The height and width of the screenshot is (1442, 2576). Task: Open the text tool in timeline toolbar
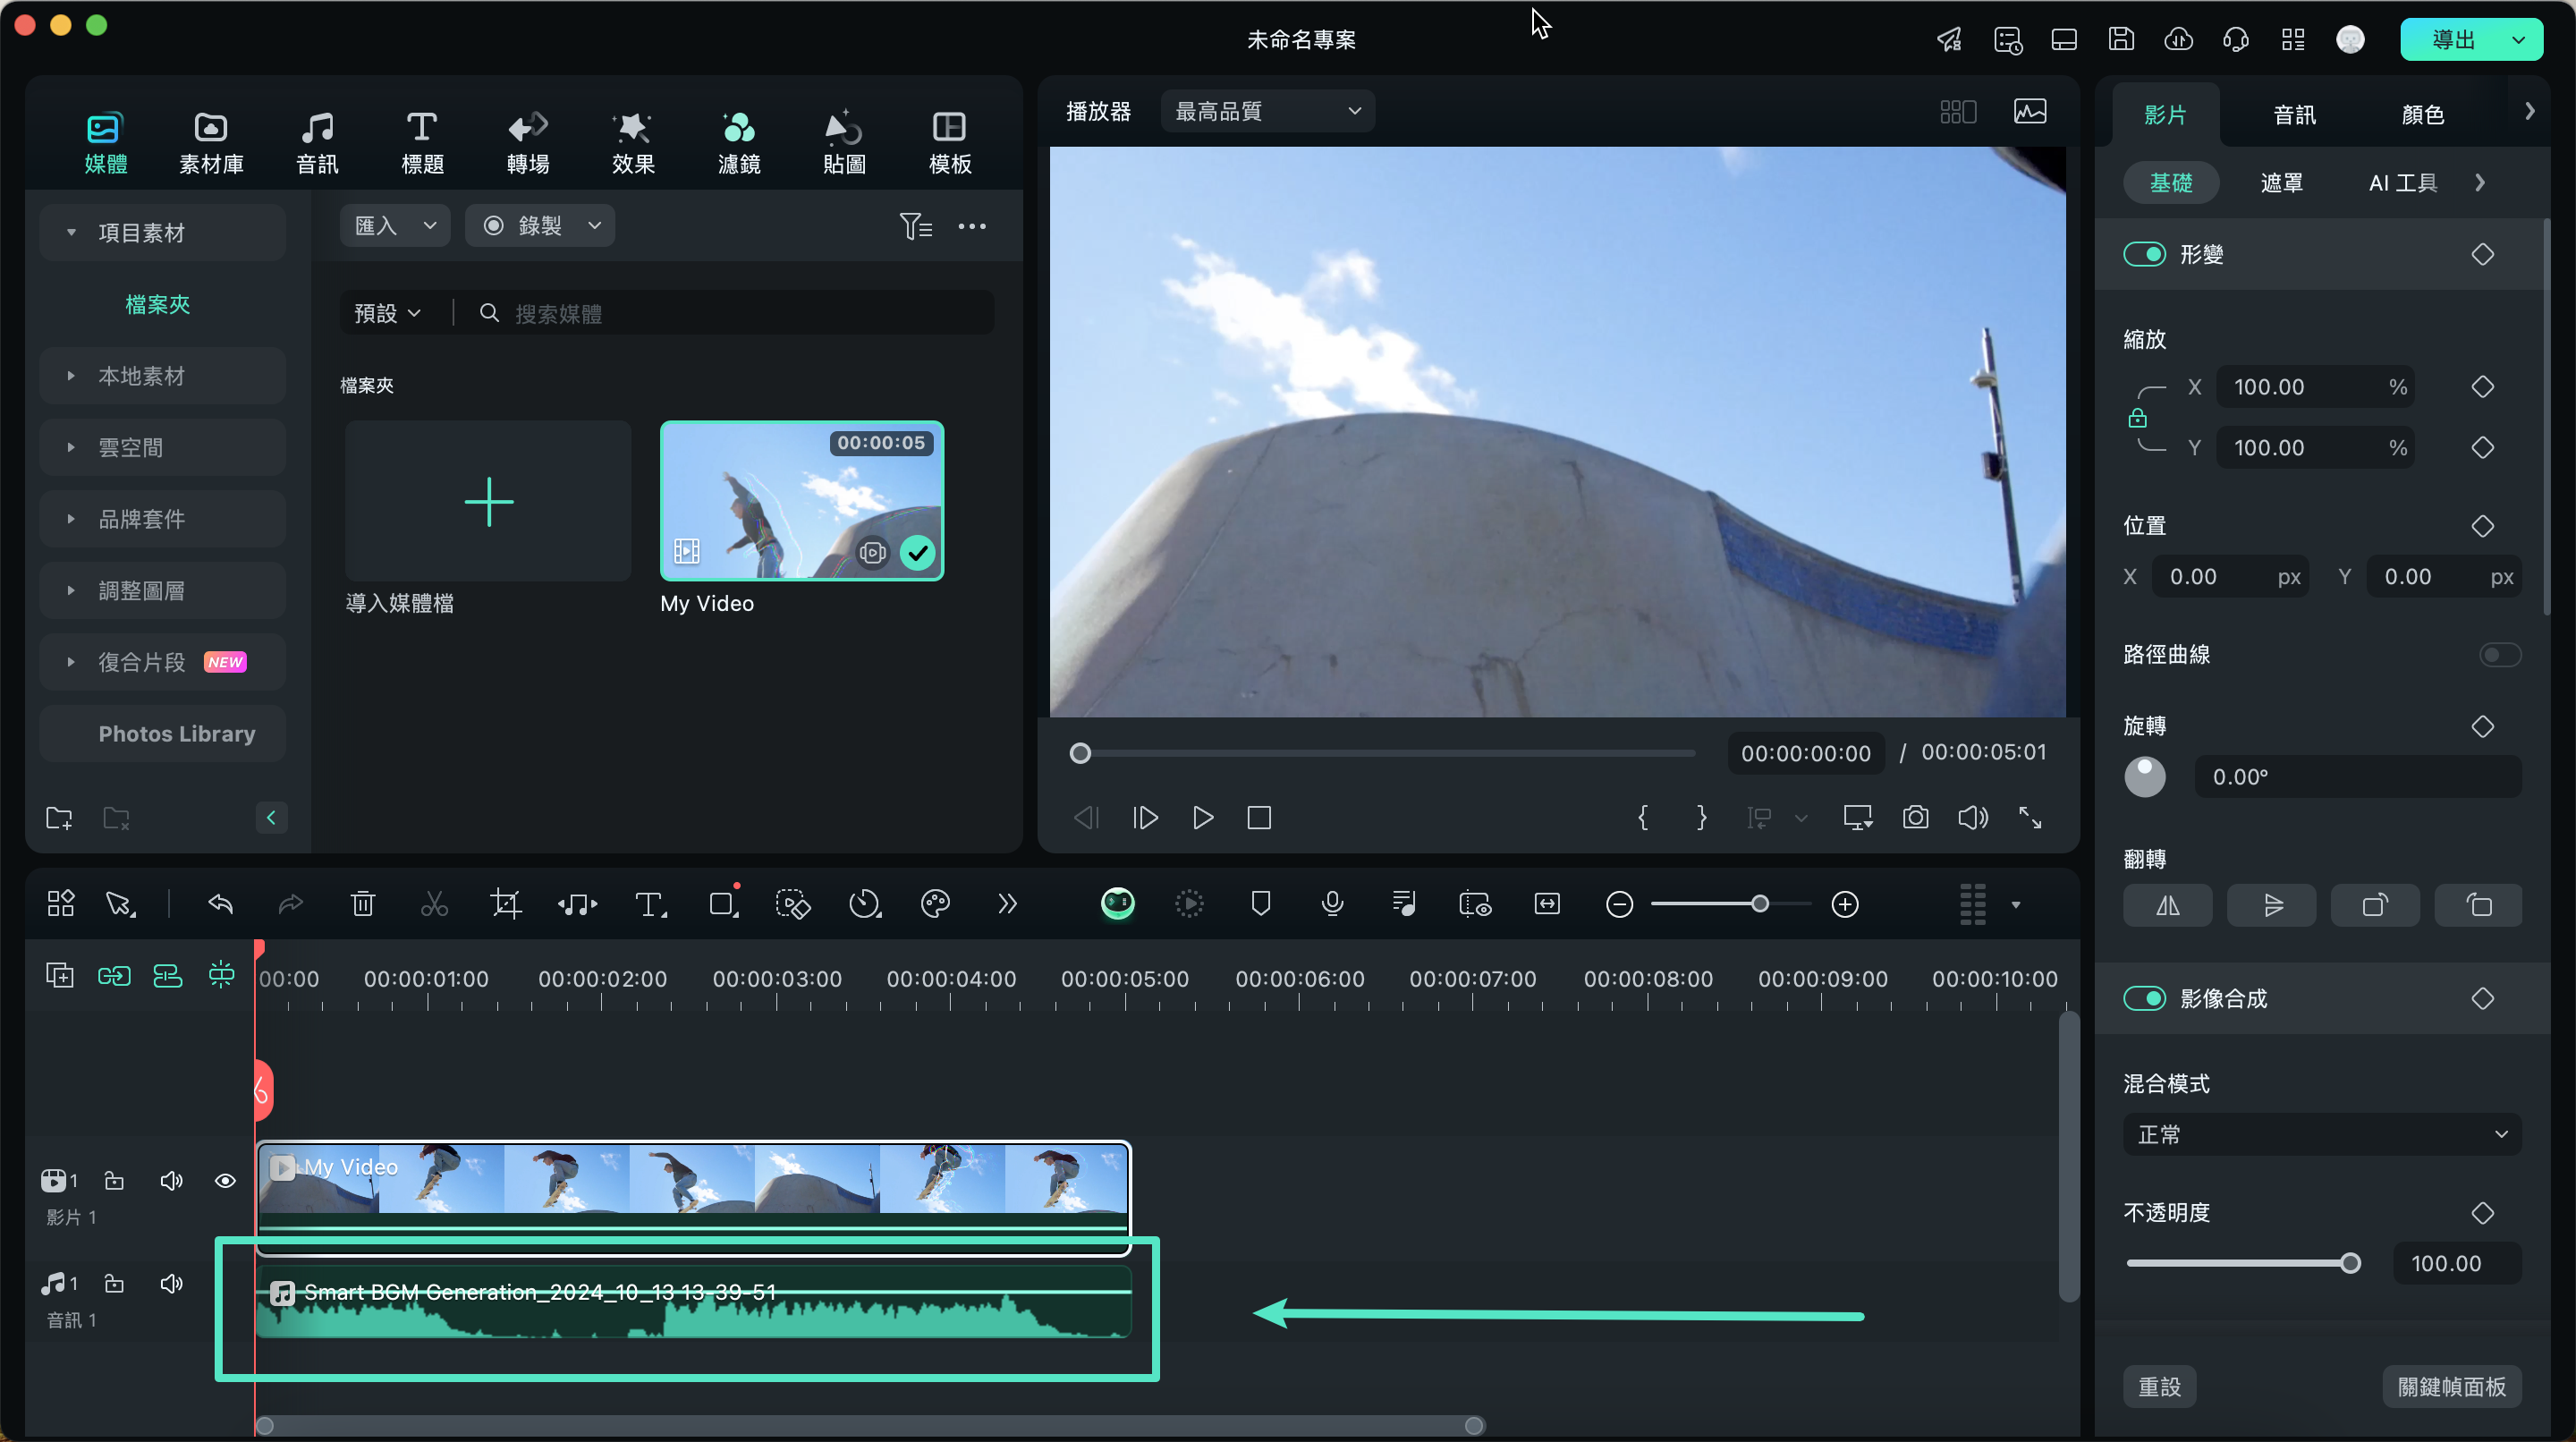click(x=651, y=904)
